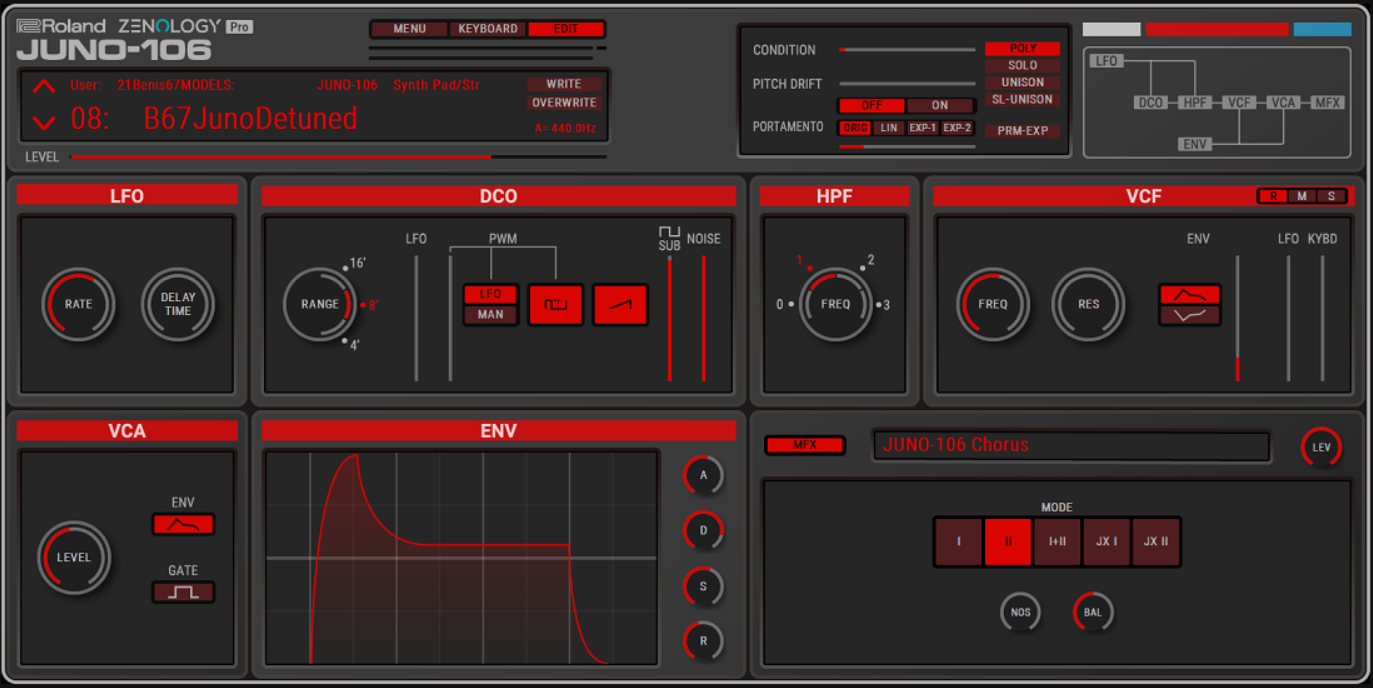Click the DCO block in signal flow diagram
1373x688 pixels.
1151,103
